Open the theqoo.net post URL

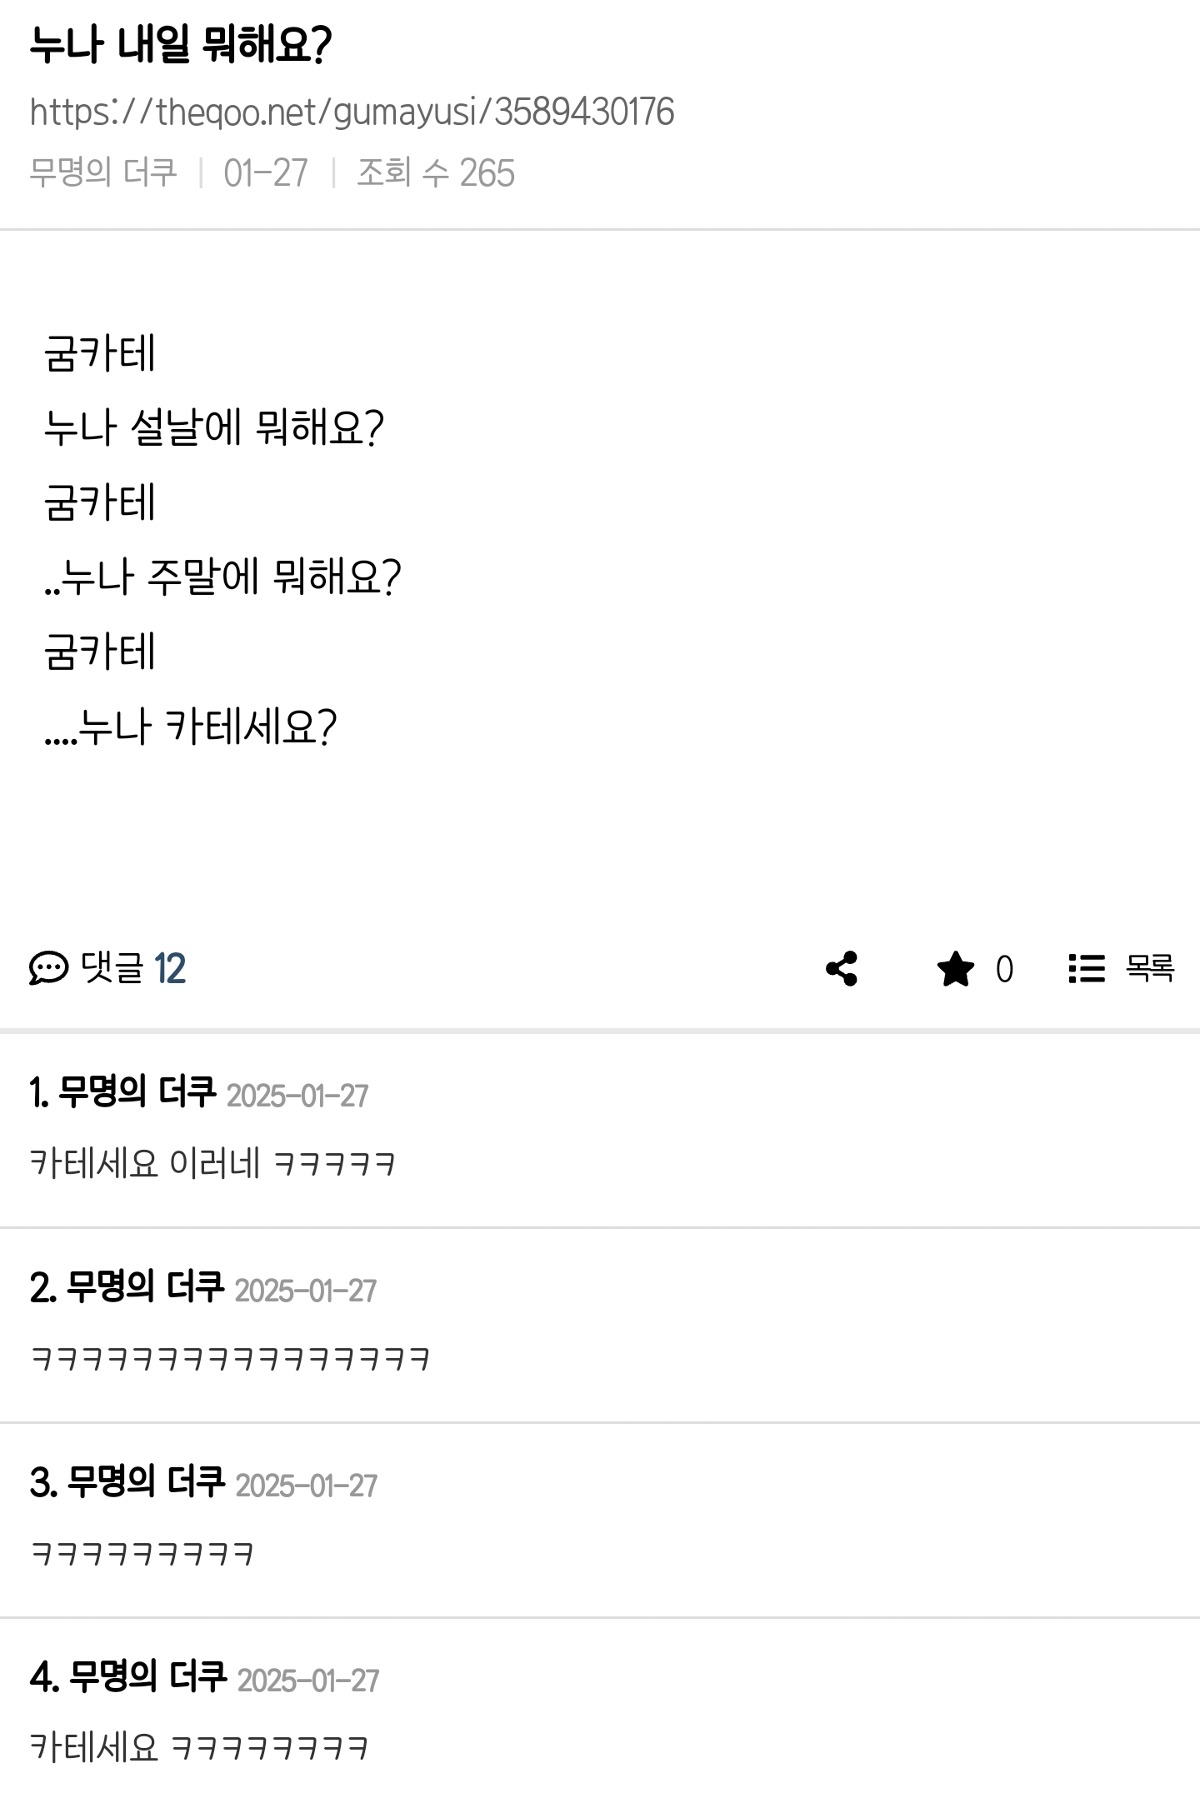tap(352, 112)
